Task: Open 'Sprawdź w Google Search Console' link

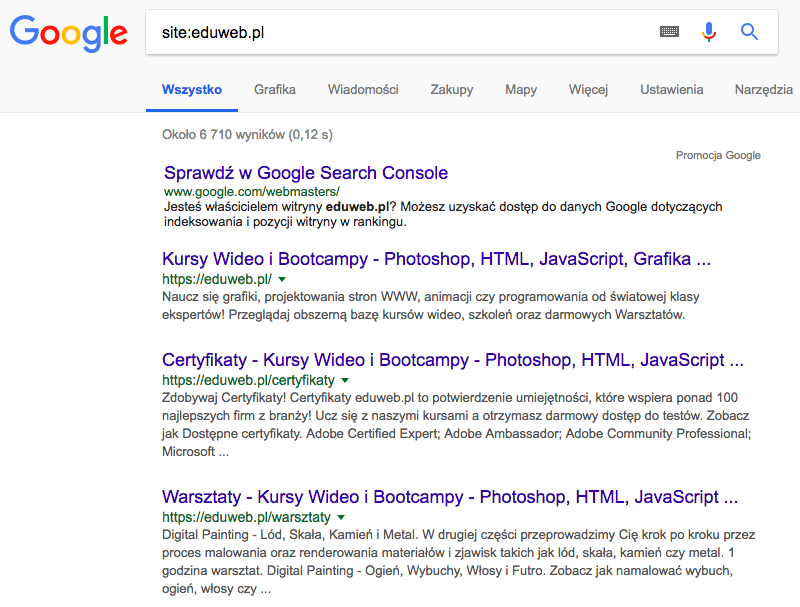Action: pyautogui.click(x=306, y=173)
